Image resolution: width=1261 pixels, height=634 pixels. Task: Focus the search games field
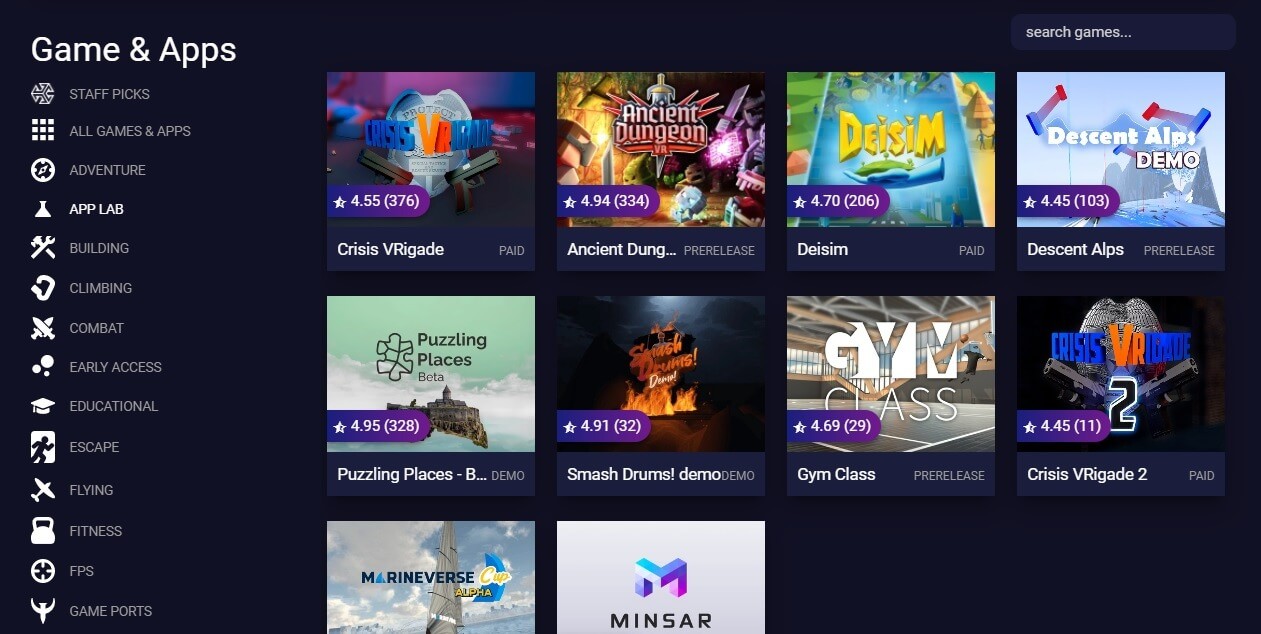pos(1123,32)
